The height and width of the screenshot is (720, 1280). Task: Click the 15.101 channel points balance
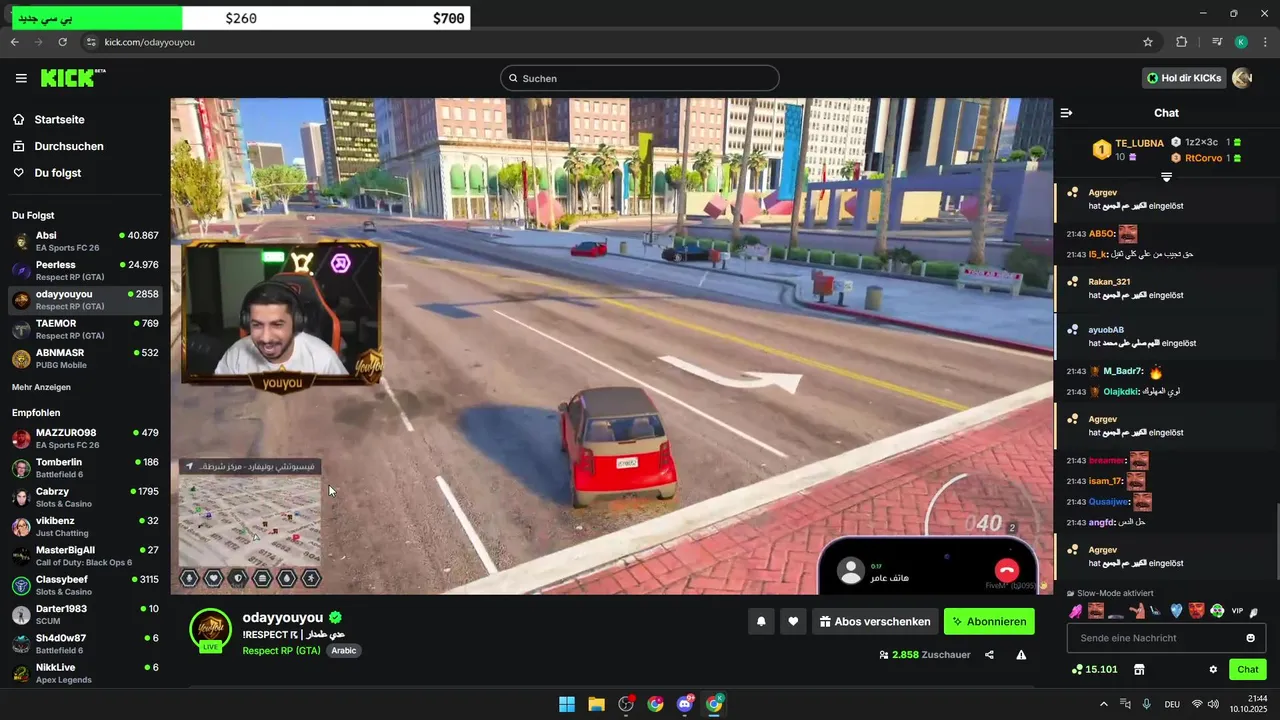point(1094,669)
